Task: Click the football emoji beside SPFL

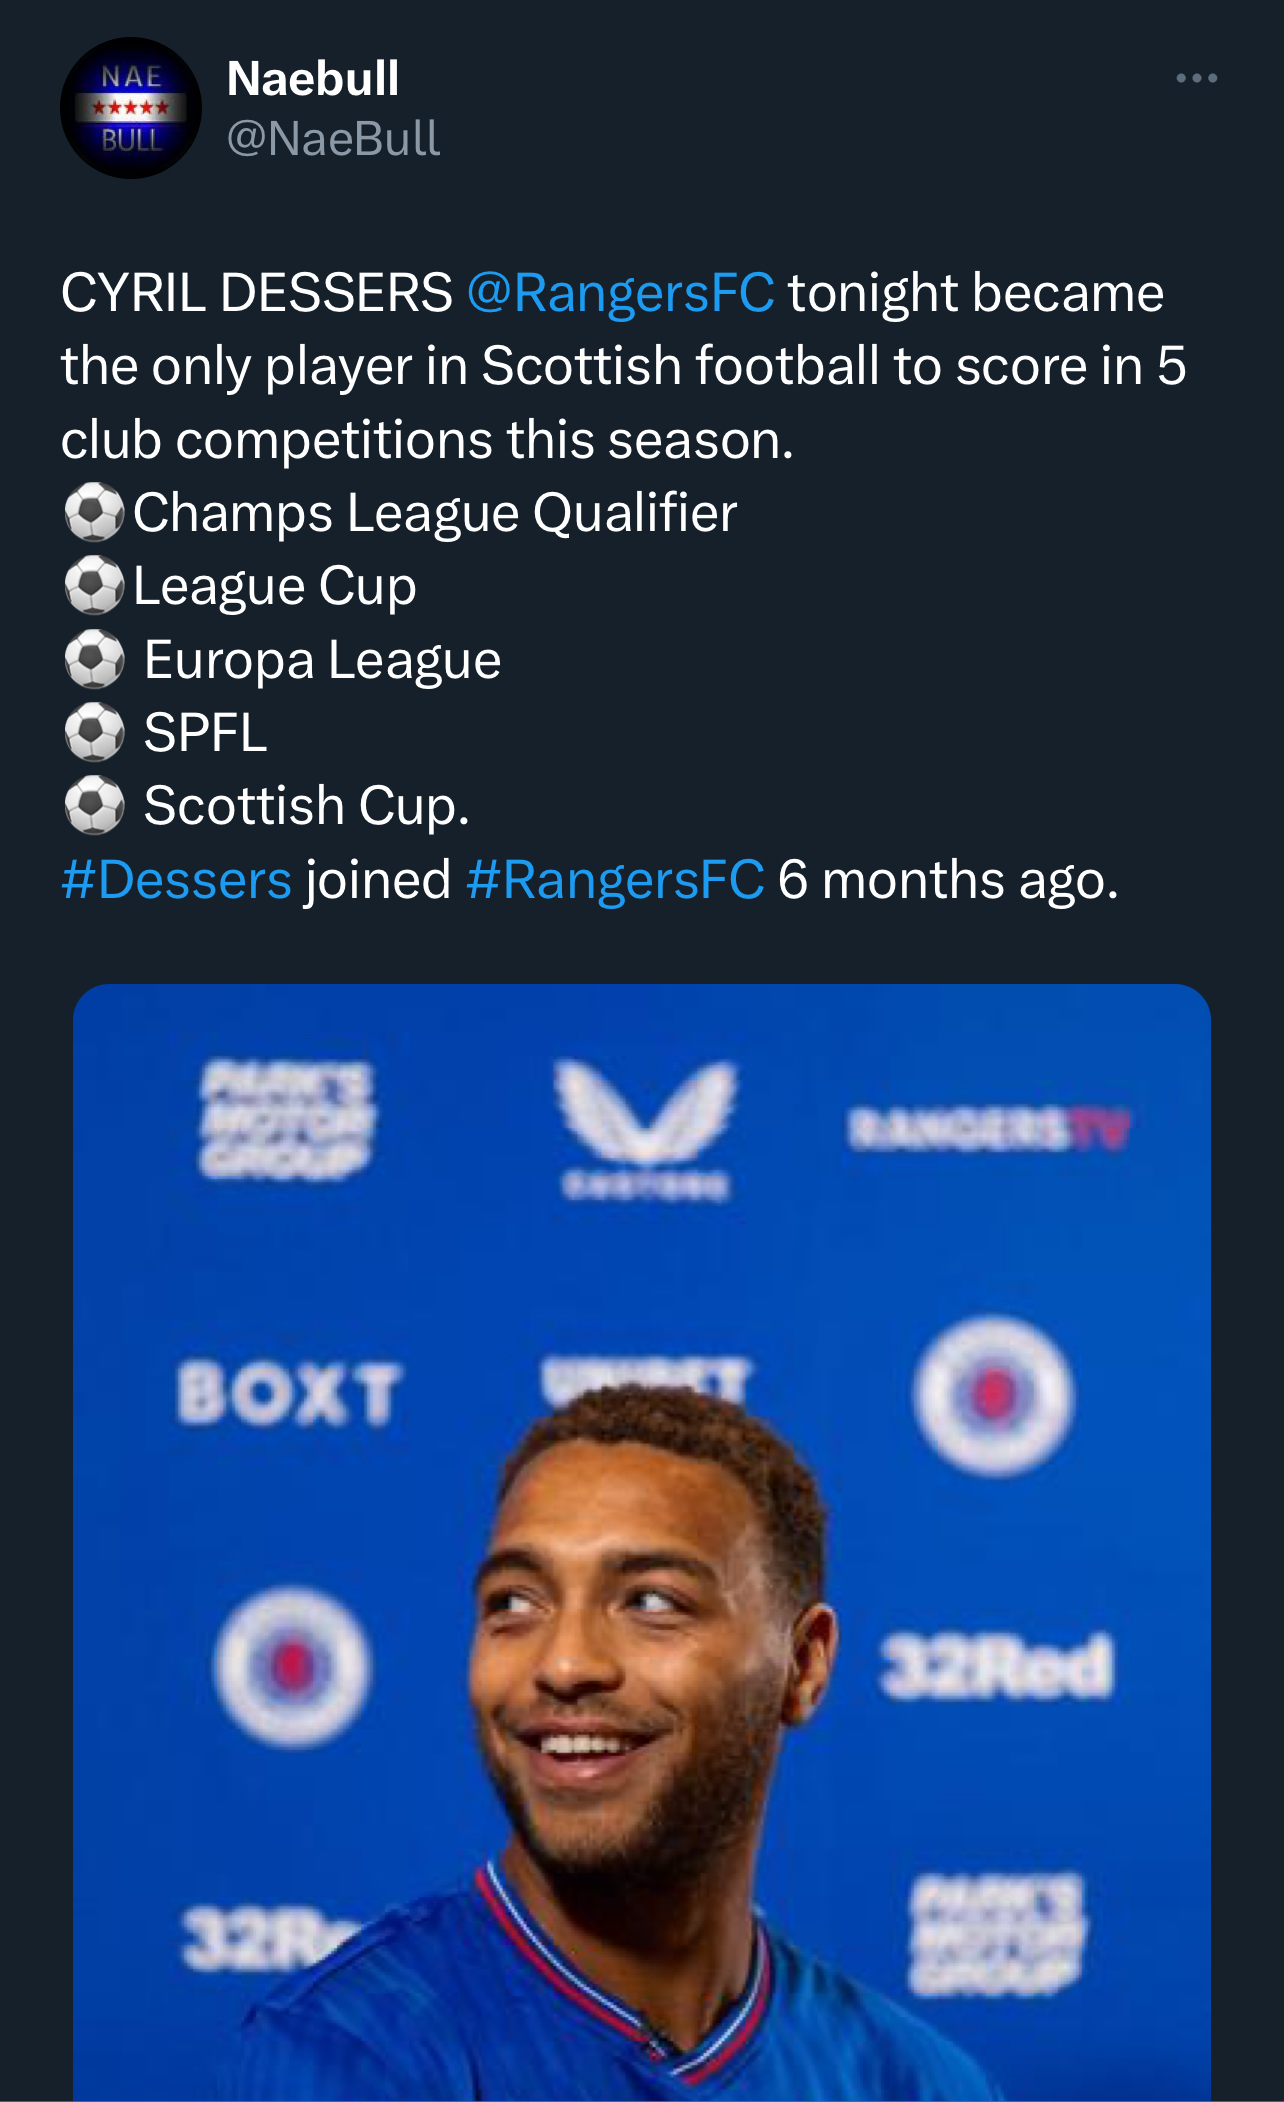Action: tap(94, 733)
